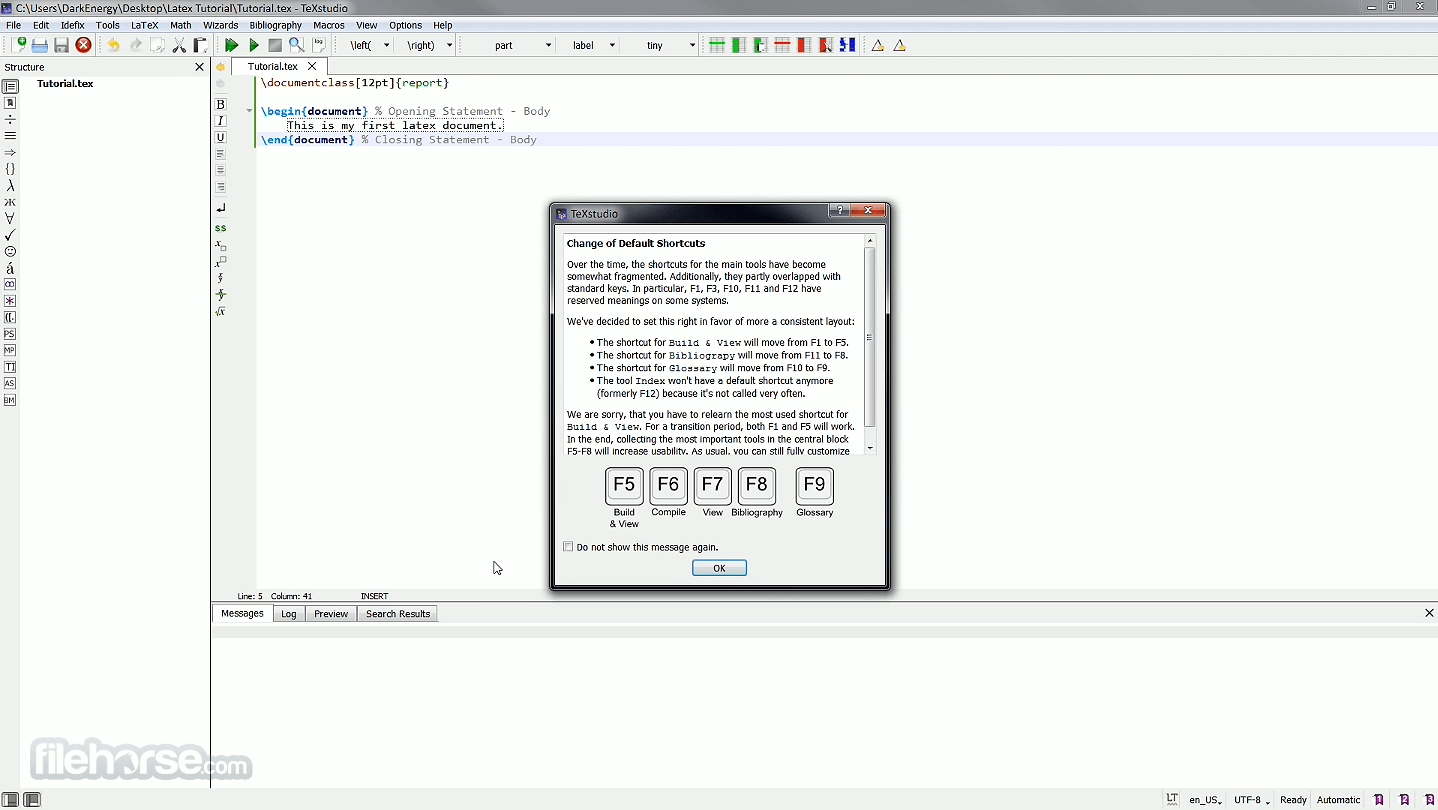
Task: Insert a square root with the √x icon
Action: 221,311
